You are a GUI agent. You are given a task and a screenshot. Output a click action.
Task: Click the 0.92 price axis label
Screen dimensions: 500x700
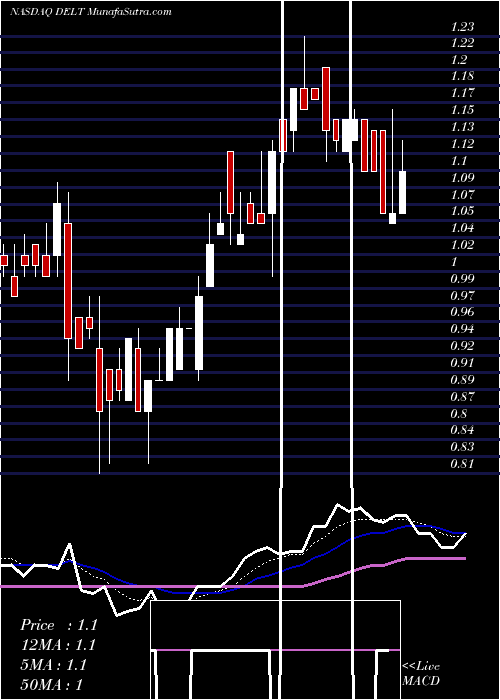[x=462, y=346]
